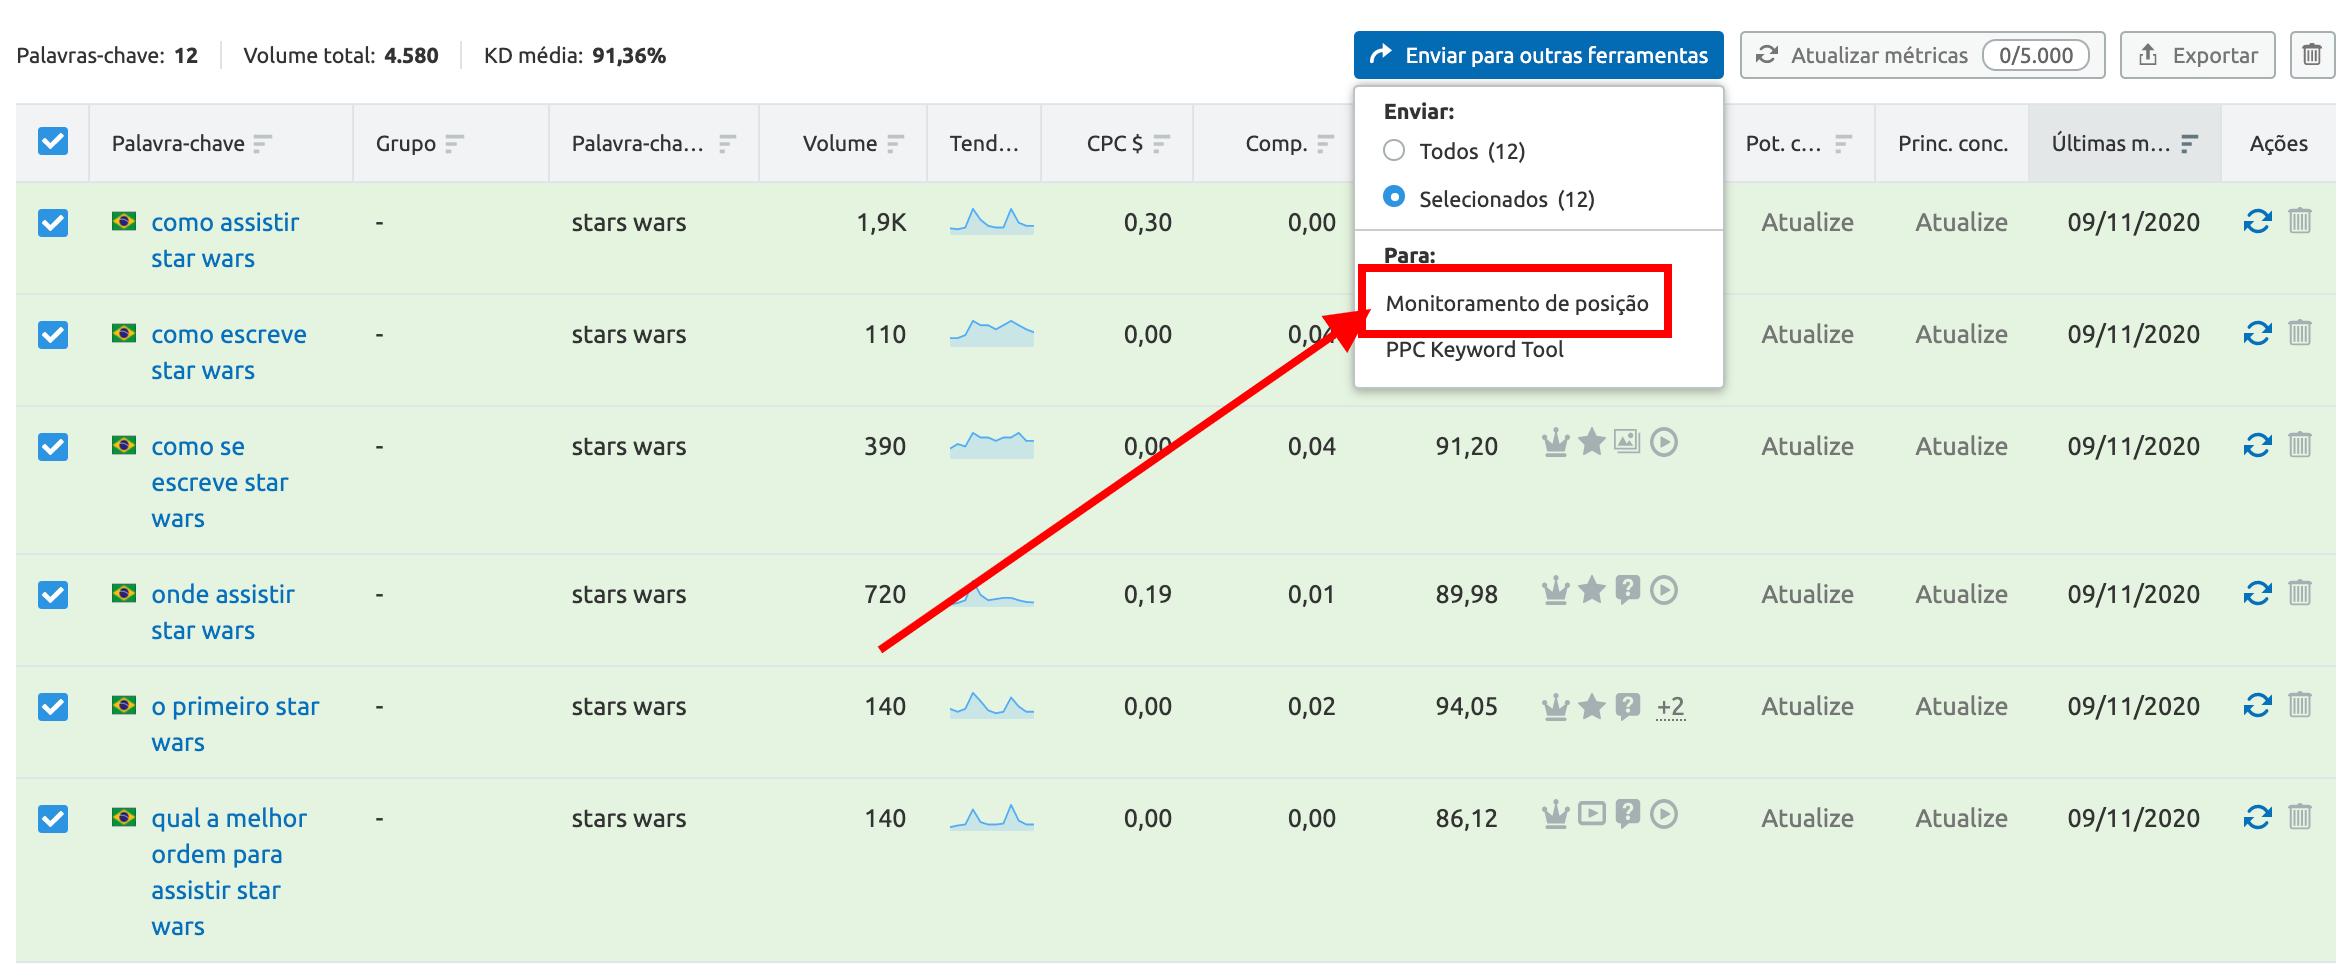The width and height of the screenshot is (2348, 963).
Task: Refresh metrics for 'o primeiro star wars' row
Action: pyautogui.click(x=2257, y=705)
